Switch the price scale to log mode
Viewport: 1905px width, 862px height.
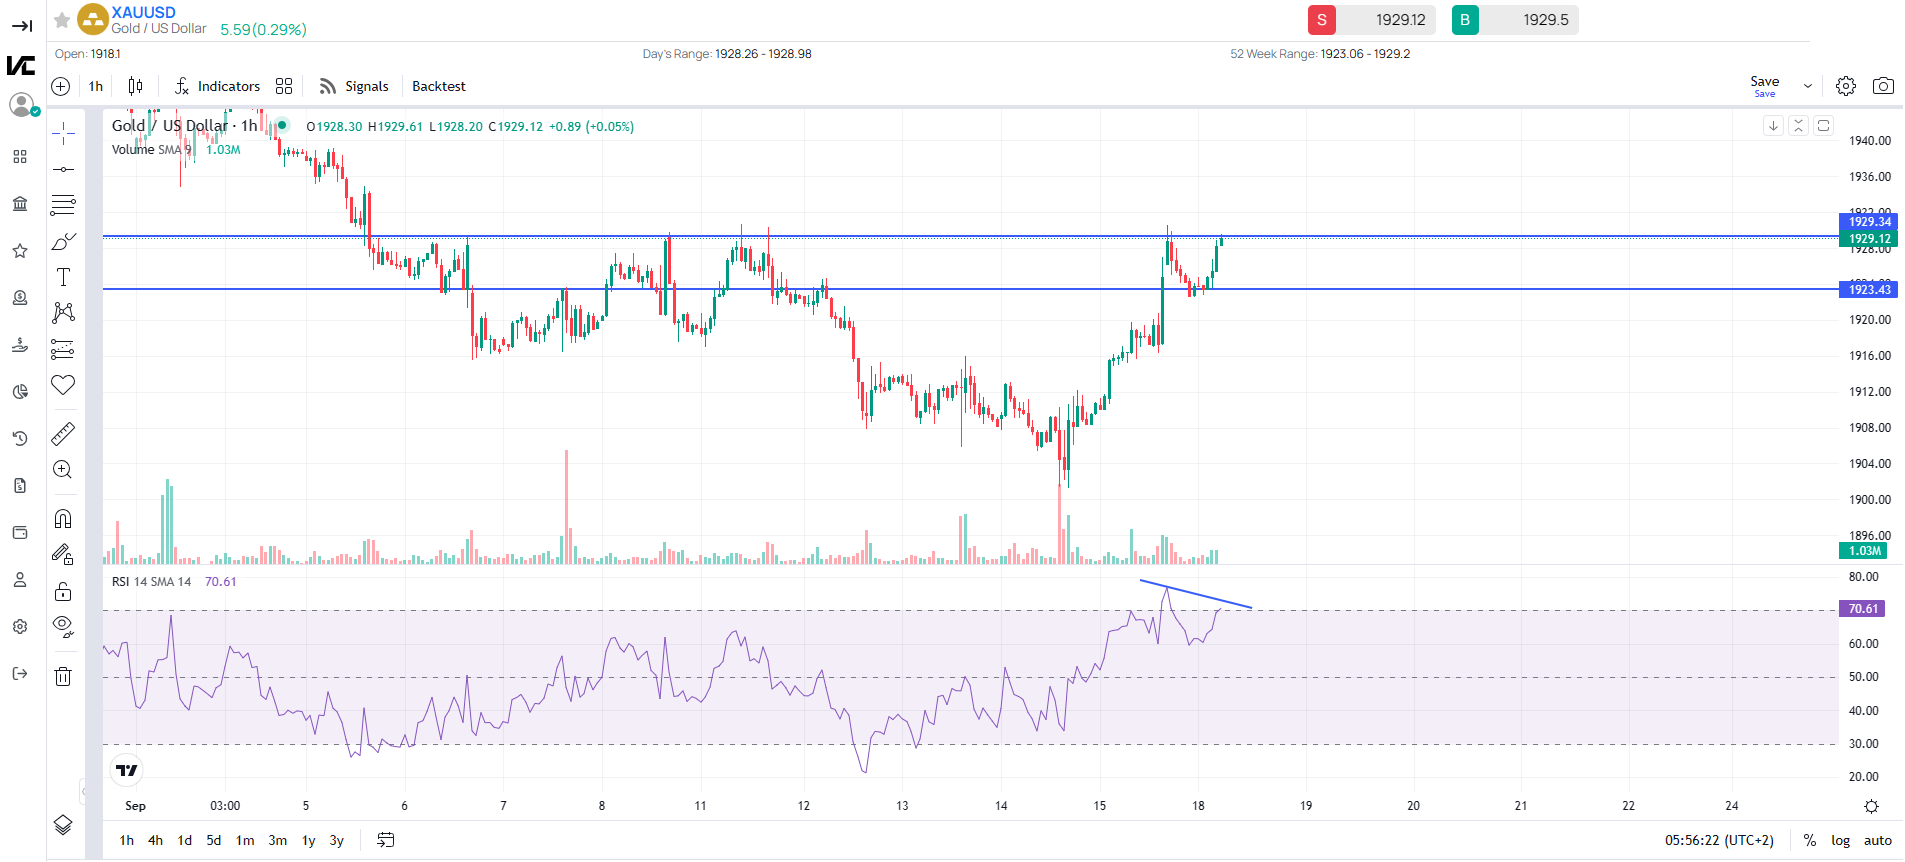point(1840,840)
